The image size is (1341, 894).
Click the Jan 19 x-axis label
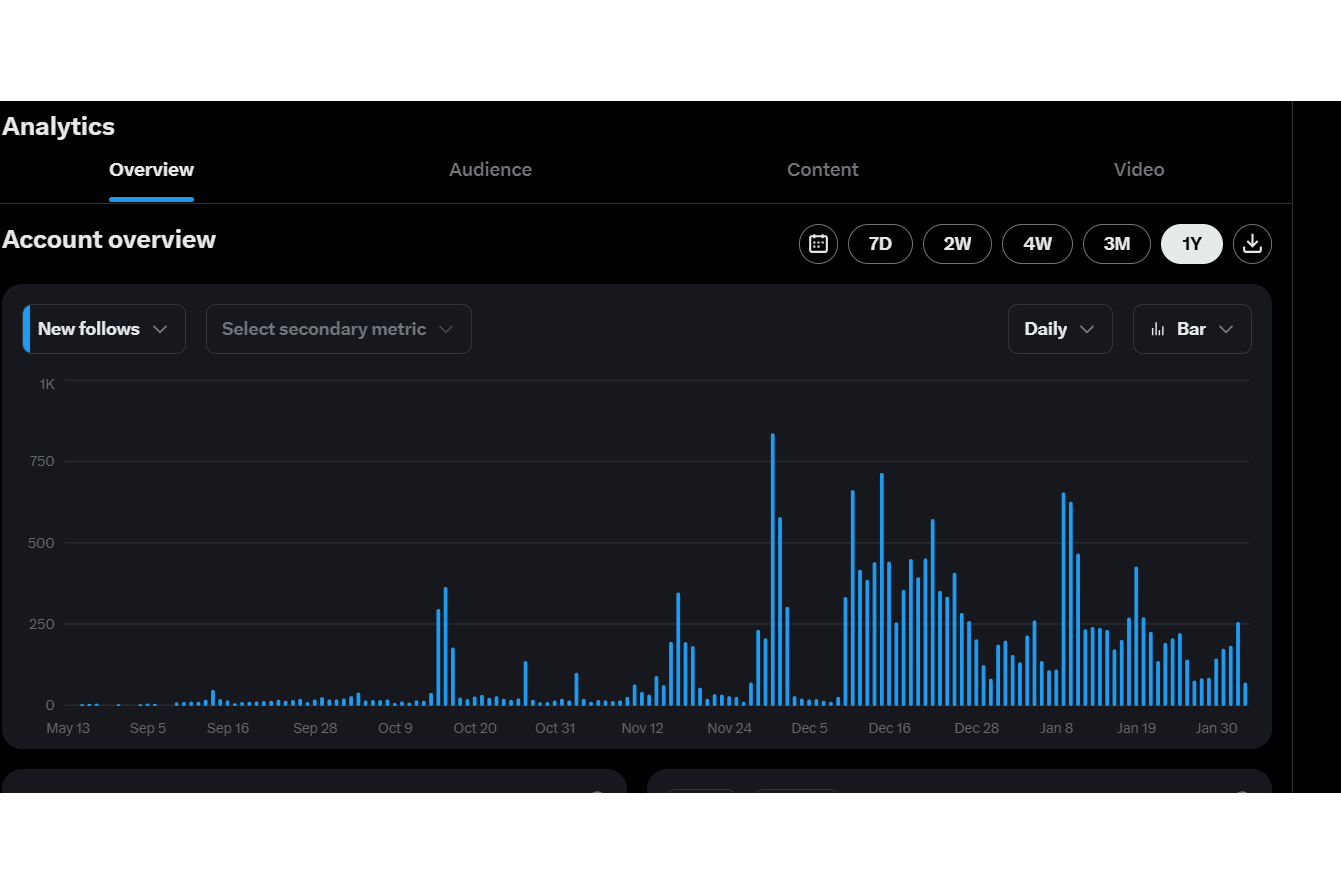tap(1137, 728)
